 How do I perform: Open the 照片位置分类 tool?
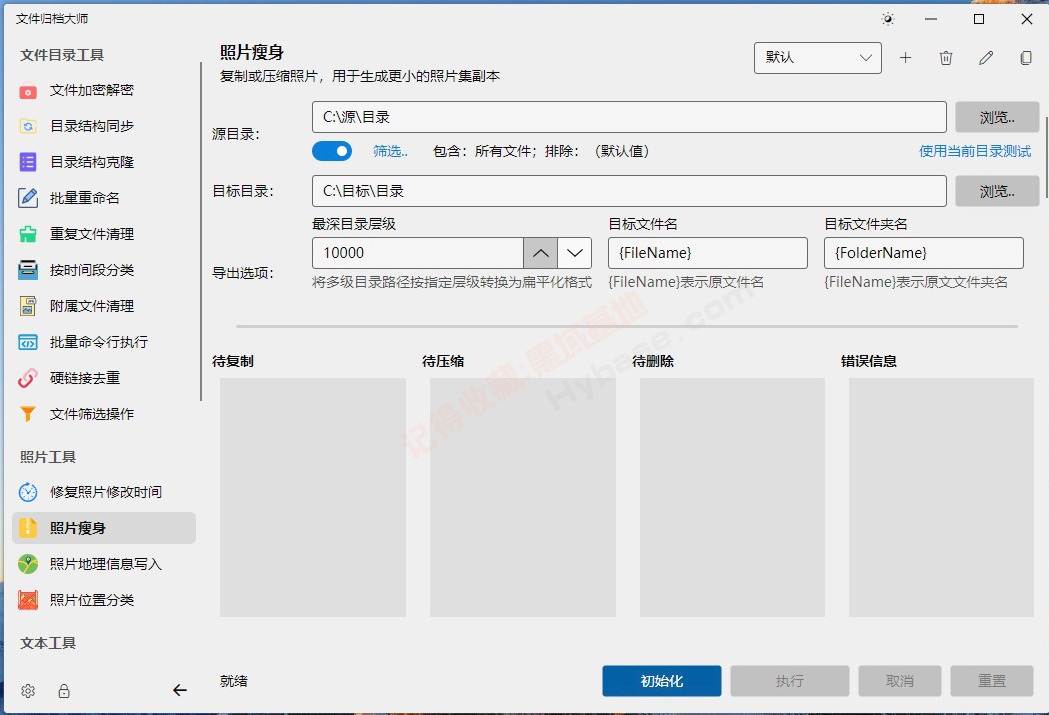click(x=92, y=600)
